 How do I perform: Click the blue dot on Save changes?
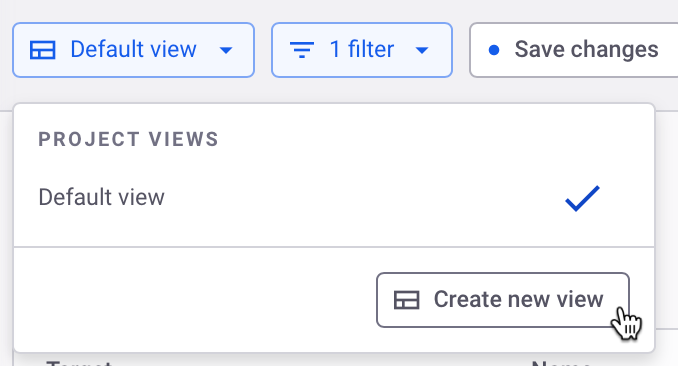tap(494, 50)
